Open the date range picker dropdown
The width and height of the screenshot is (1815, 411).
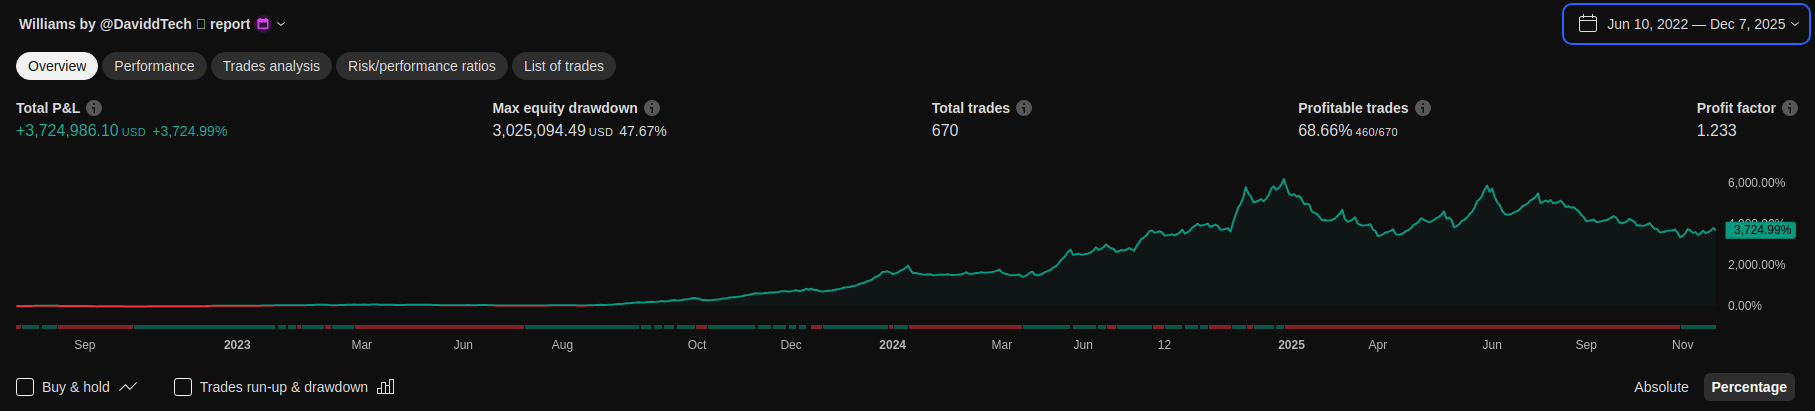(x=1686, y=24)
